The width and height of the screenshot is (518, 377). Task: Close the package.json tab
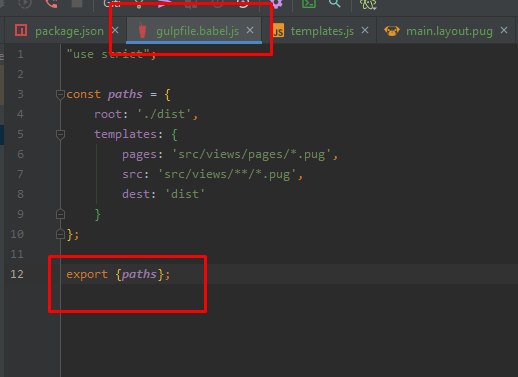coord(115,30)
